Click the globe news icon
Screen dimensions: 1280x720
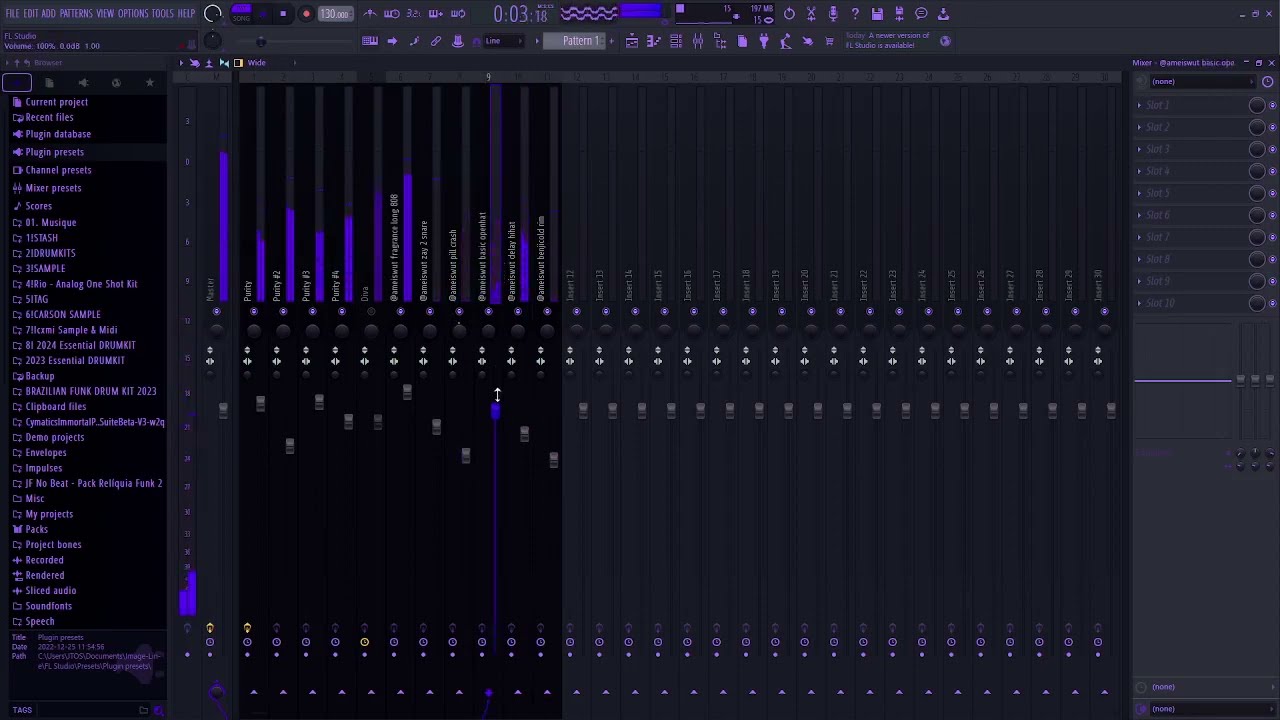946,41
